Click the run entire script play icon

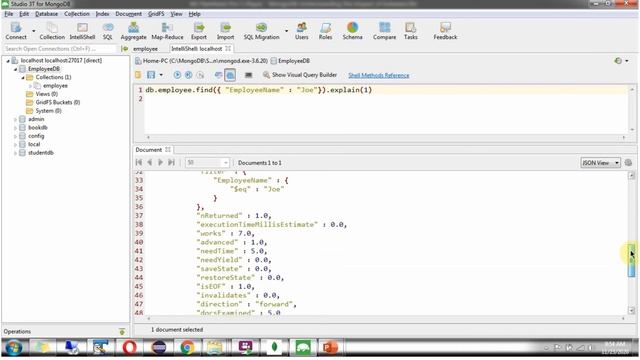click(177, 75)
